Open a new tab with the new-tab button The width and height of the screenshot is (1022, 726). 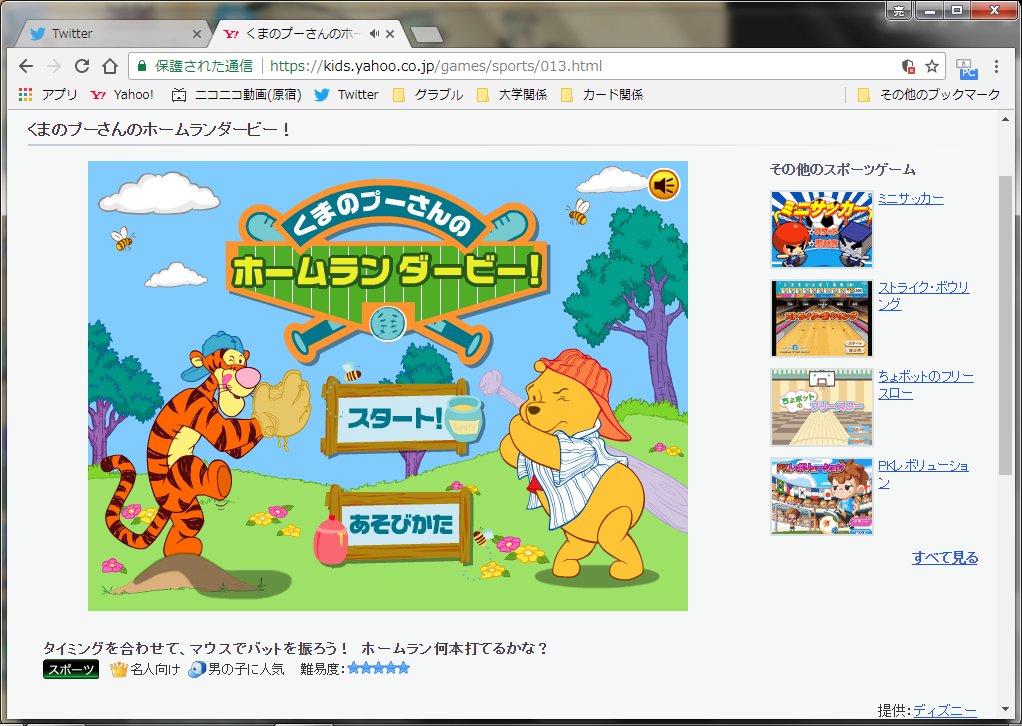pyautogui.click(x=428, y=34)
